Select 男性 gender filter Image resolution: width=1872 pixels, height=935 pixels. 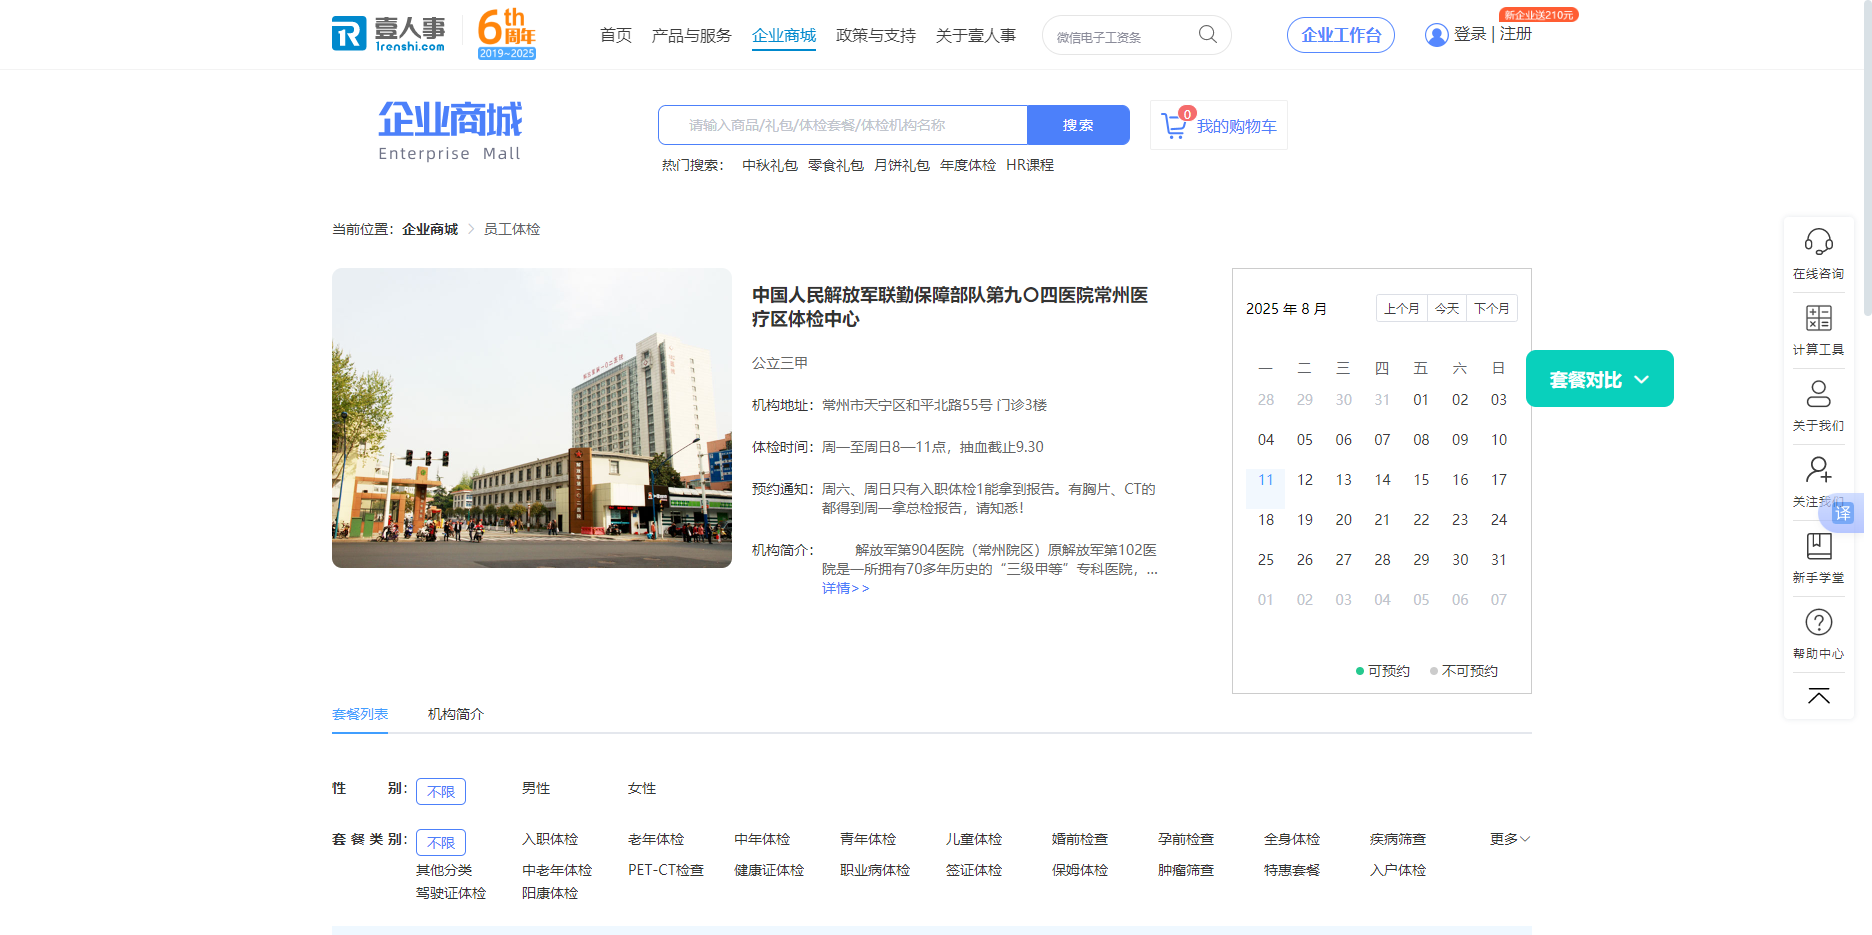[536, 788]
